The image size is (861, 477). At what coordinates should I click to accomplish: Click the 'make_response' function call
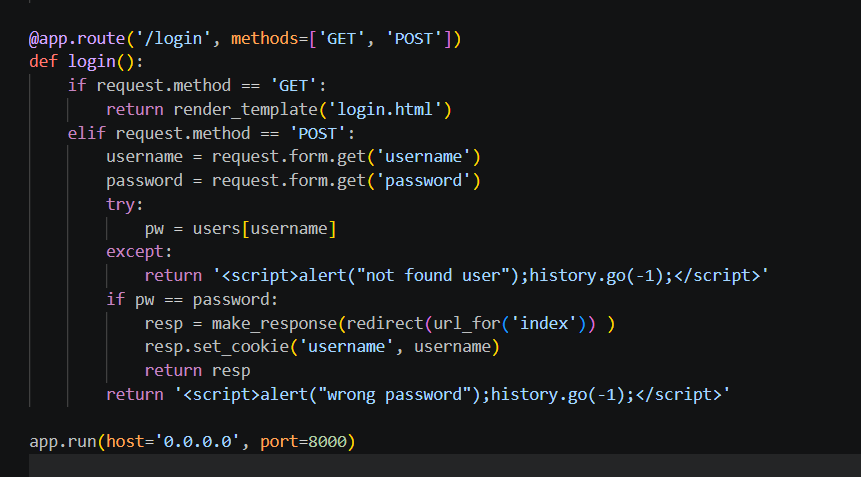pos(274,323)
